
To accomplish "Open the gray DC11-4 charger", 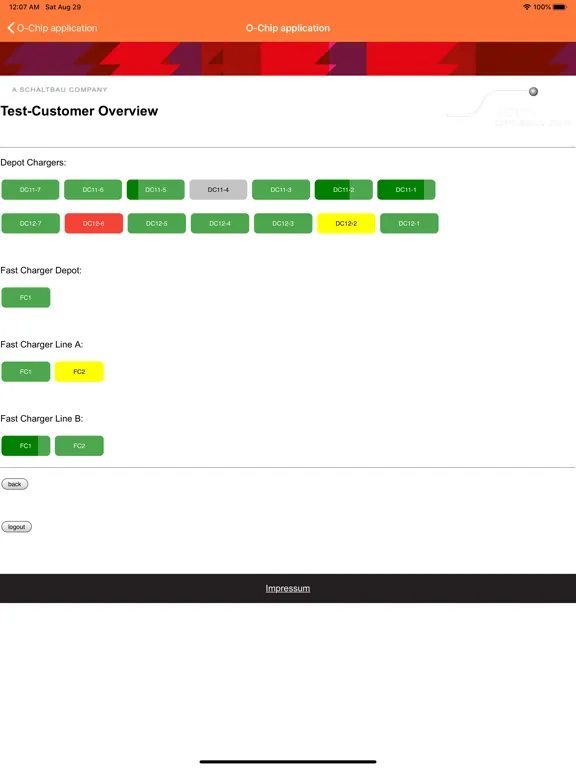I will pyautogui.click(x=218, y=190).
